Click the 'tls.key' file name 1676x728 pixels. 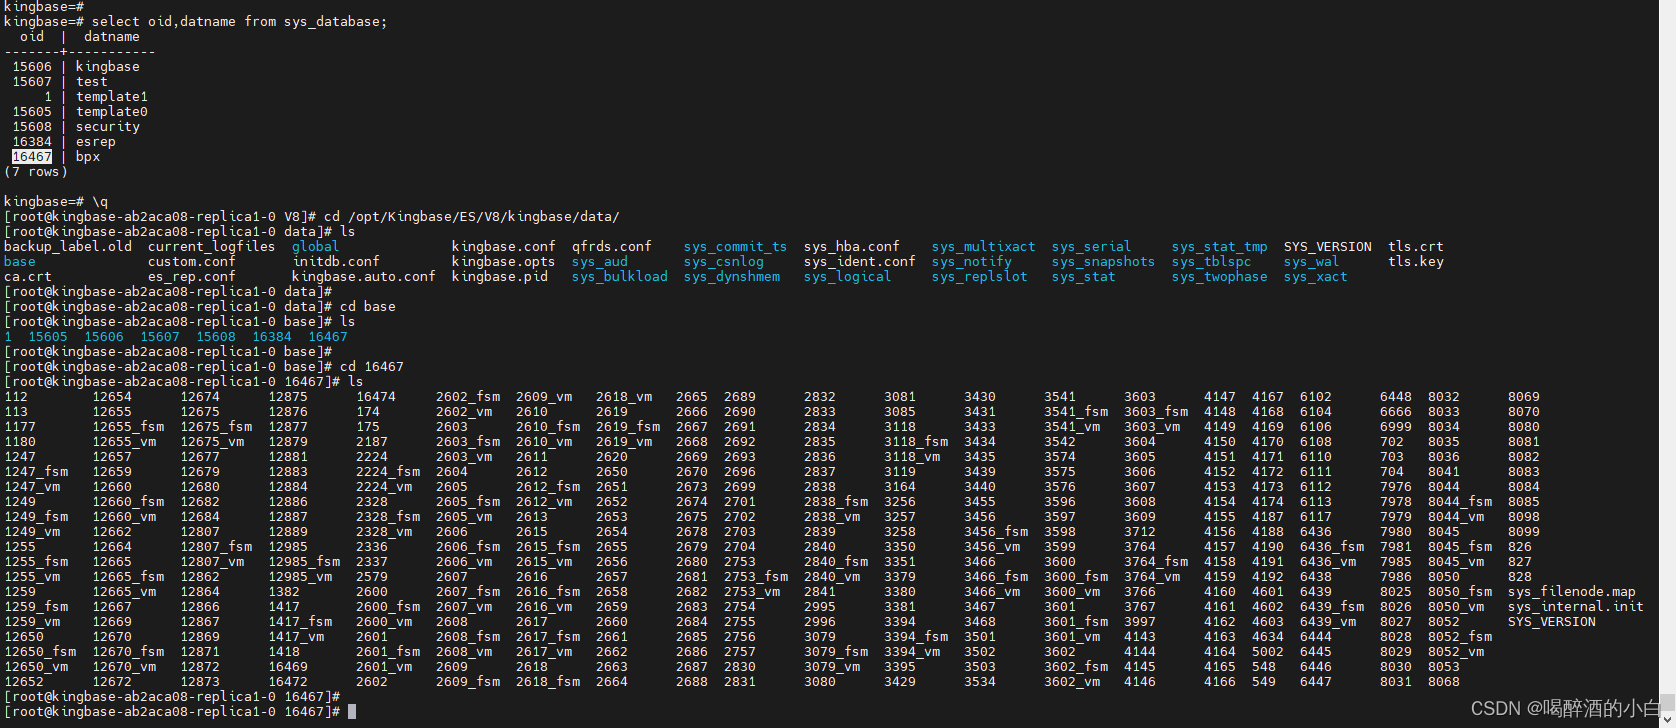pos(1416,262)
